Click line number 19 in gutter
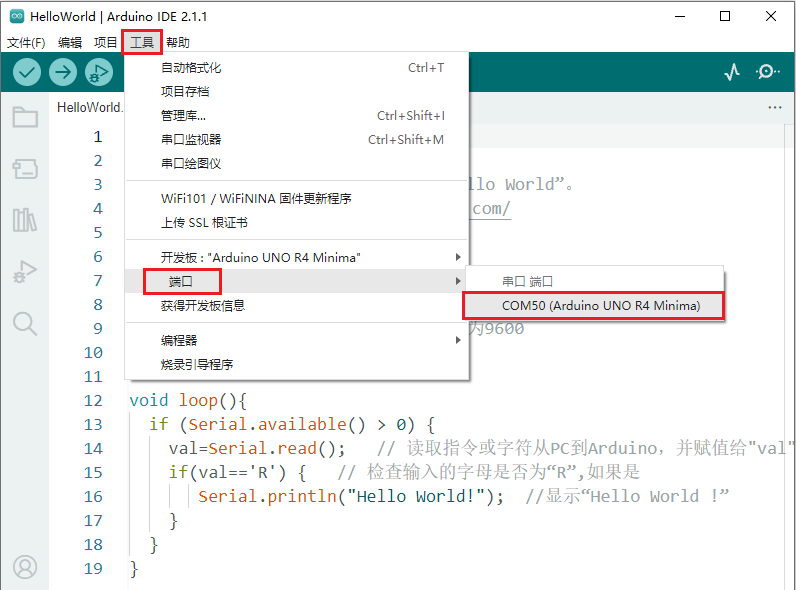 [93, 569]
